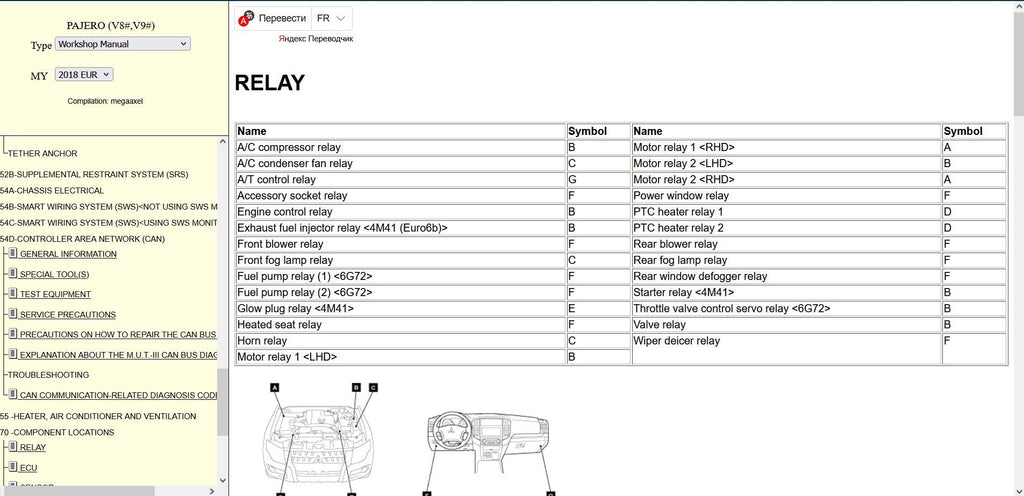This screenshot has width=1024, height=496.
Task: Select the Power window relay cell
Action: click(x=786, y=196)
